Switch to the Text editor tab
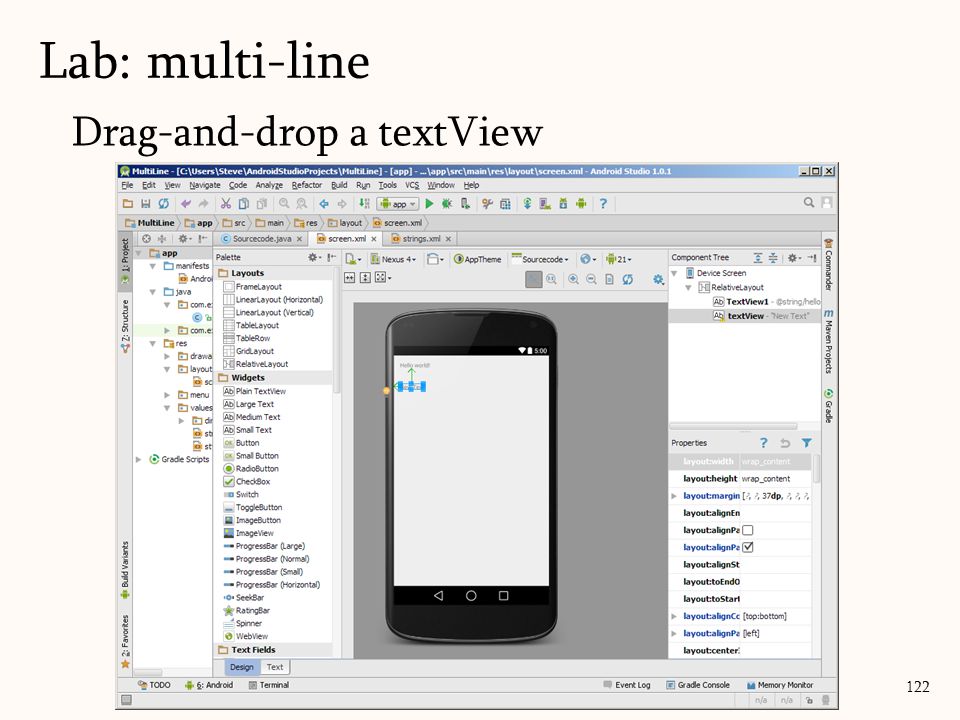Image resolution: width=960 pixels, height=720 pixels. coord(275,667)
